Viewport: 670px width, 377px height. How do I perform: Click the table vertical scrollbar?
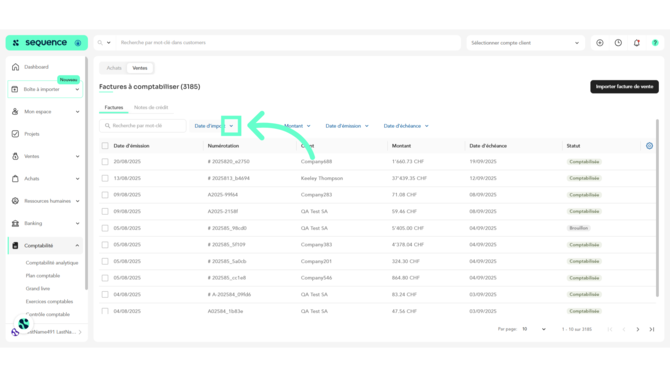coord(657,208)
